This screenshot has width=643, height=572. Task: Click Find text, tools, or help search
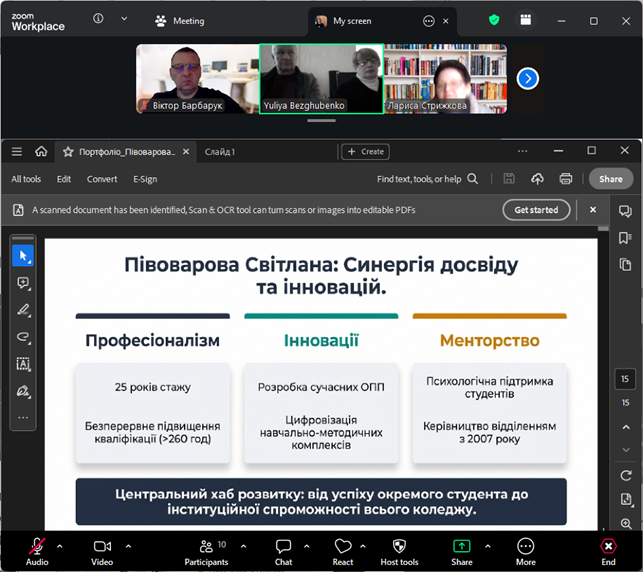click(x=427, y=179)
